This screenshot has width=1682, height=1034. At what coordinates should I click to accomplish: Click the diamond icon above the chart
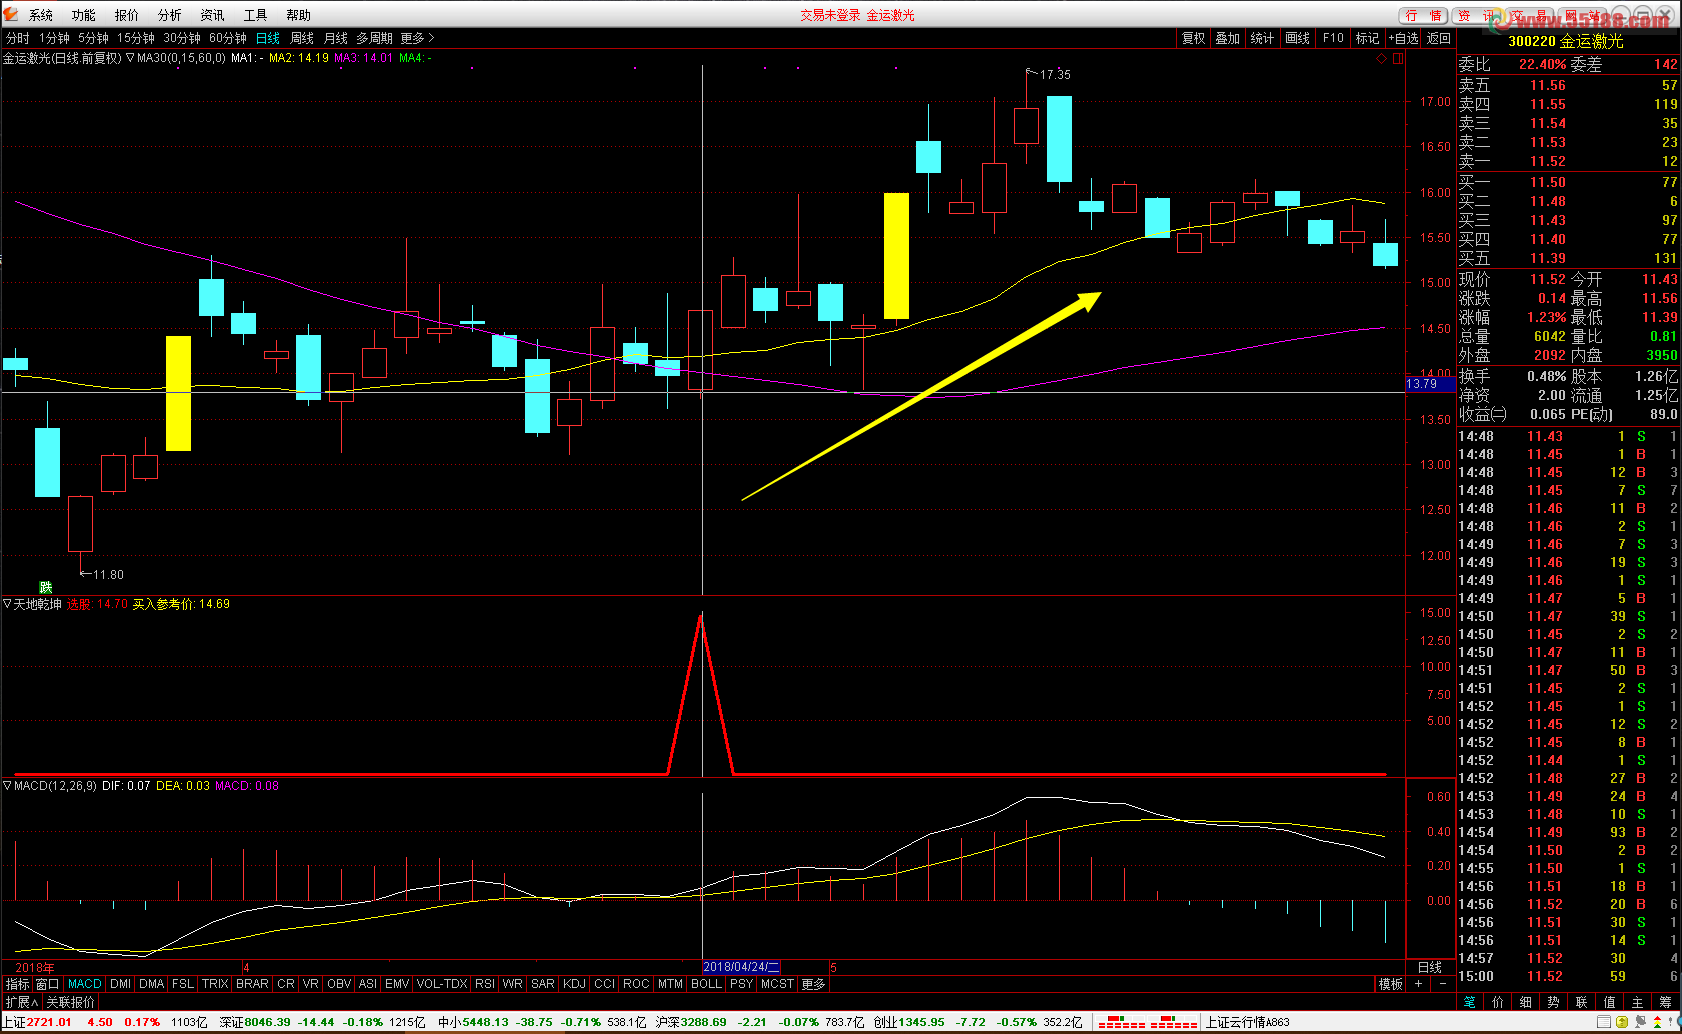click(x=1382, y=59)
